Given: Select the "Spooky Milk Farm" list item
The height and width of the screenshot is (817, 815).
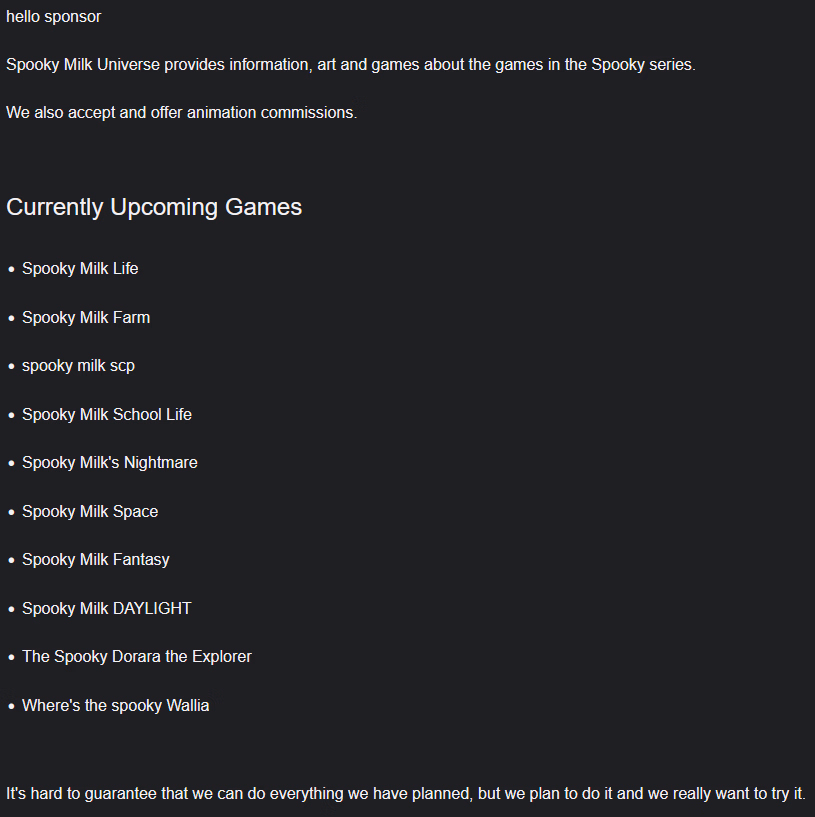Looking at the screenshot, I should (x=86, y=317).
